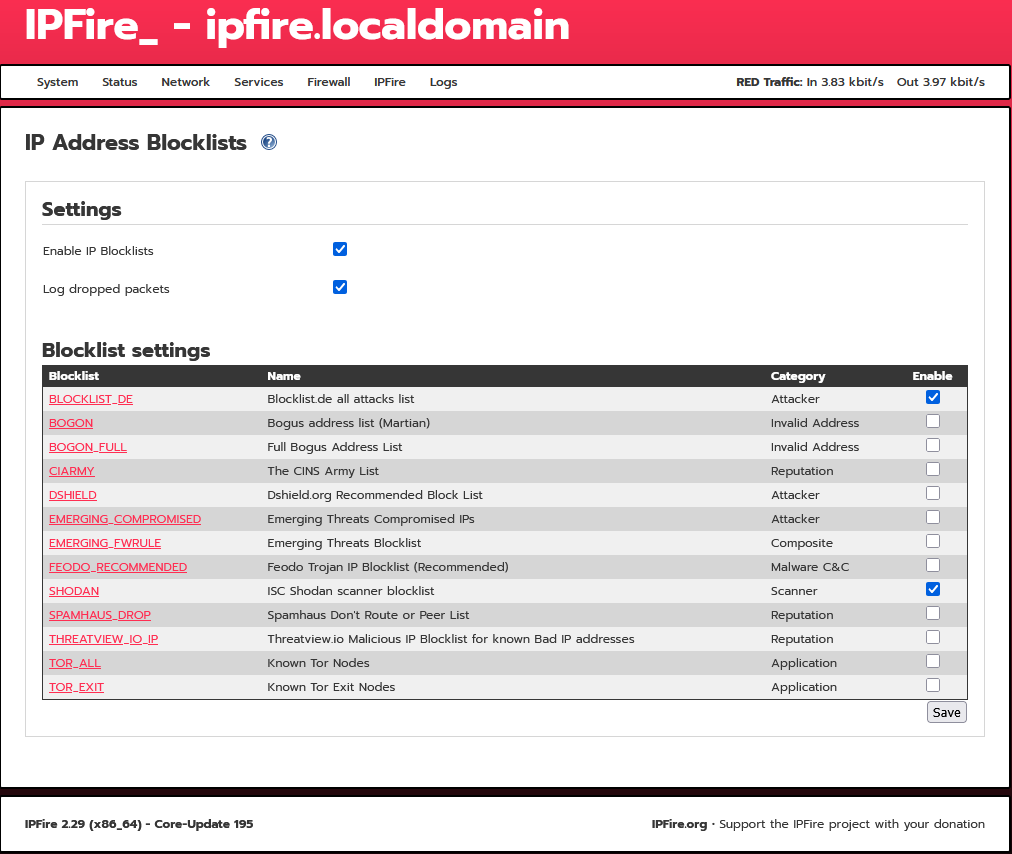This screenshot has width=1012, height=854.
Task: Click the 'Emerging Threats Compromised IPs' name
Action: tap(370, 519)
